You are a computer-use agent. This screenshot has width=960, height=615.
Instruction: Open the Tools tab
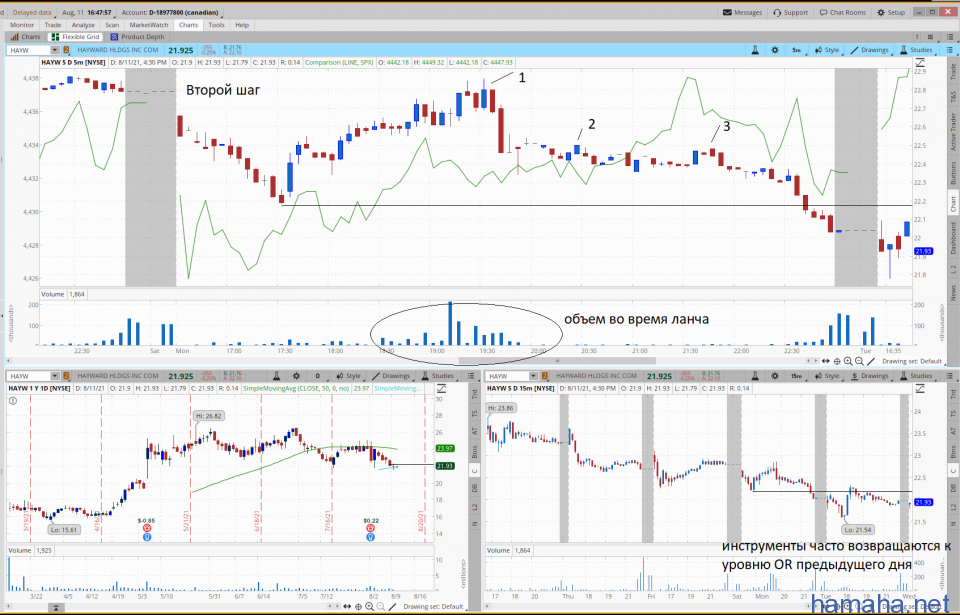(216, 25)
